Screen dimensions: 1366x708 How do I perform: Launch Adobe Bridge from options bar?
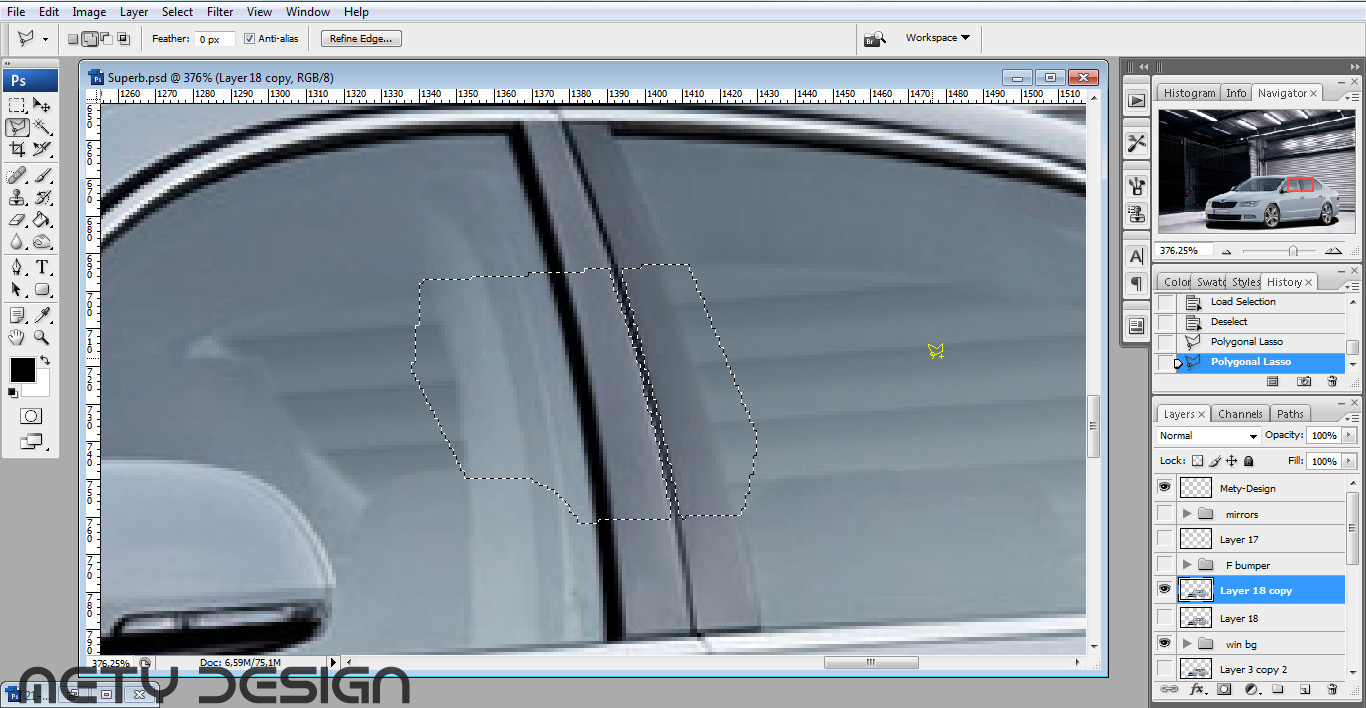pyautogui.click(x=874, y=39)
